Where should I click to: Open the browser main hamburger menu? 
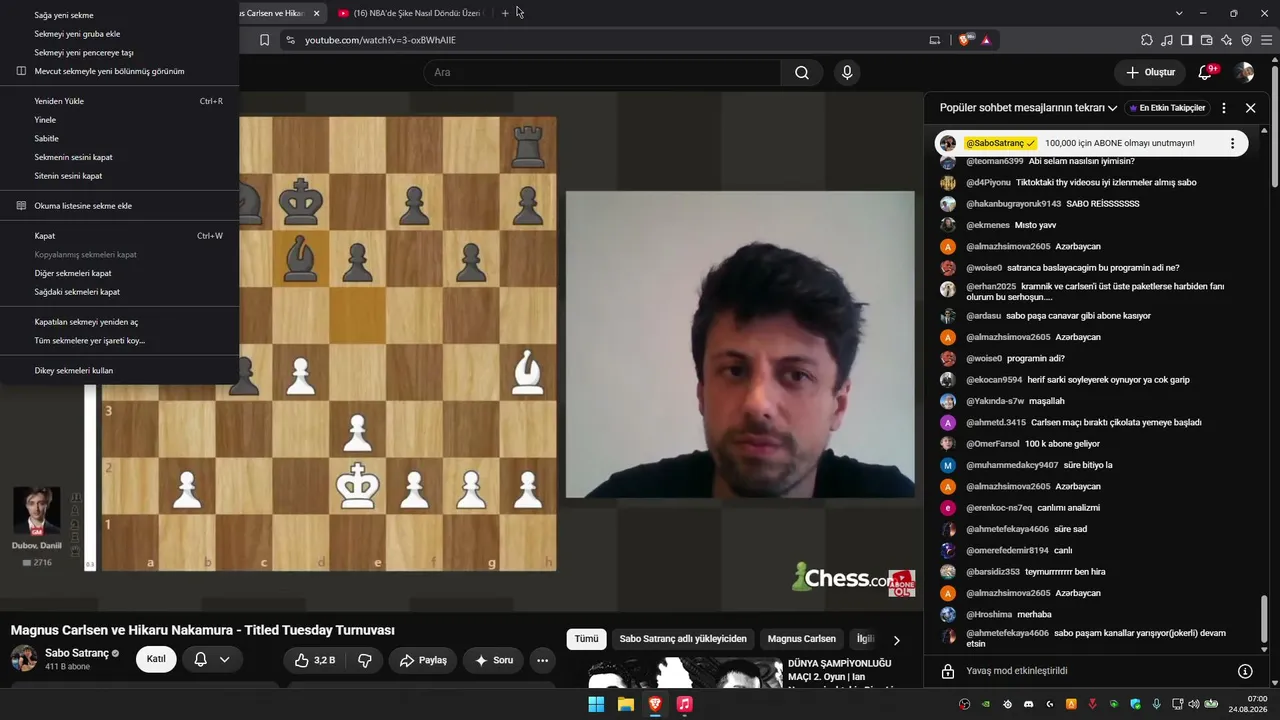[1266, 40]
